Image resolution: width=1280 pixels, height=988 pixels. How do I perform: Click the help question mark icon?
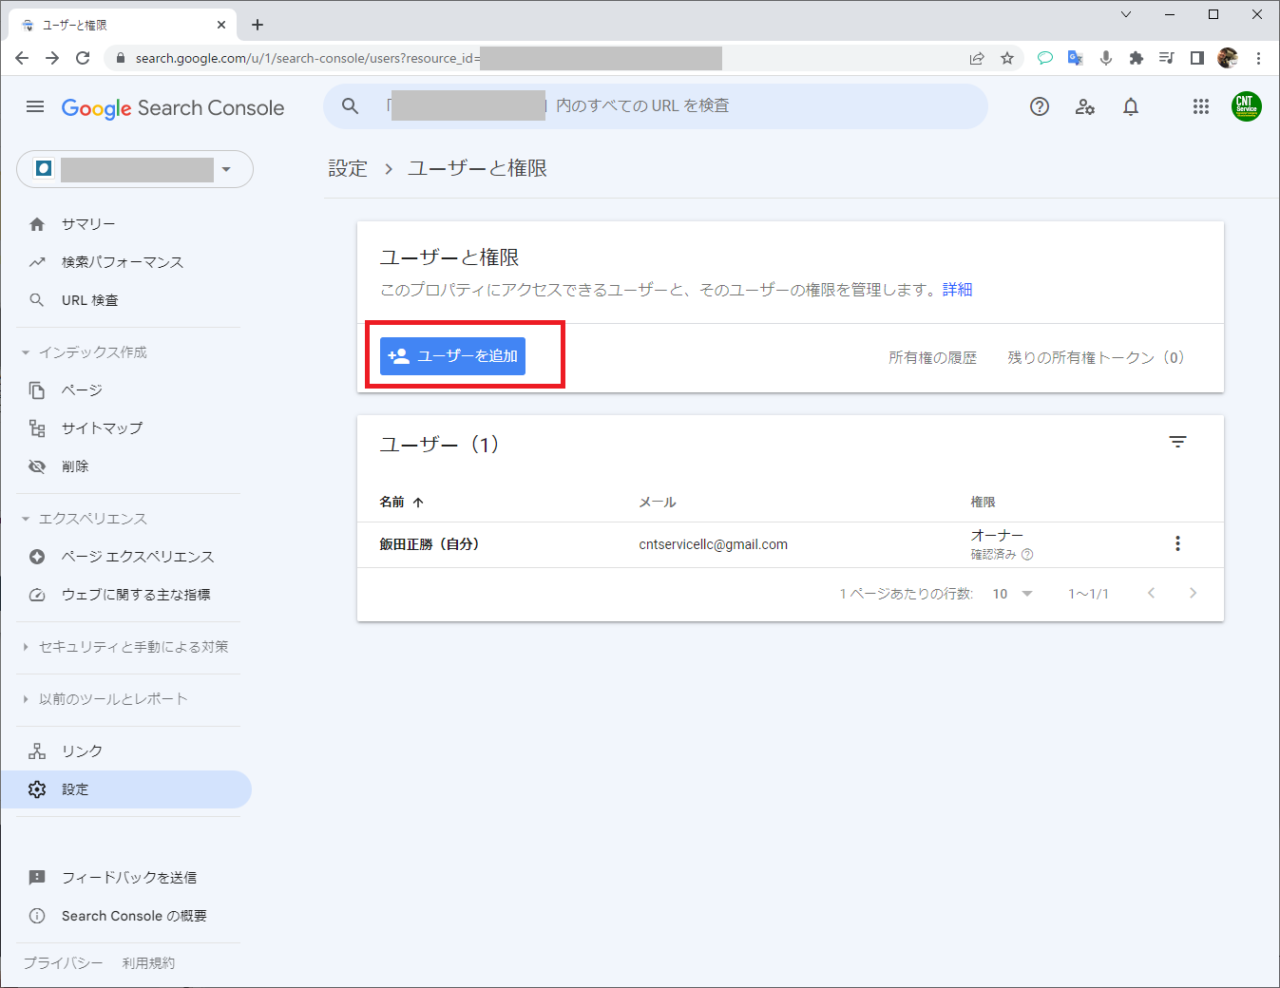[x=1039, y=107]
